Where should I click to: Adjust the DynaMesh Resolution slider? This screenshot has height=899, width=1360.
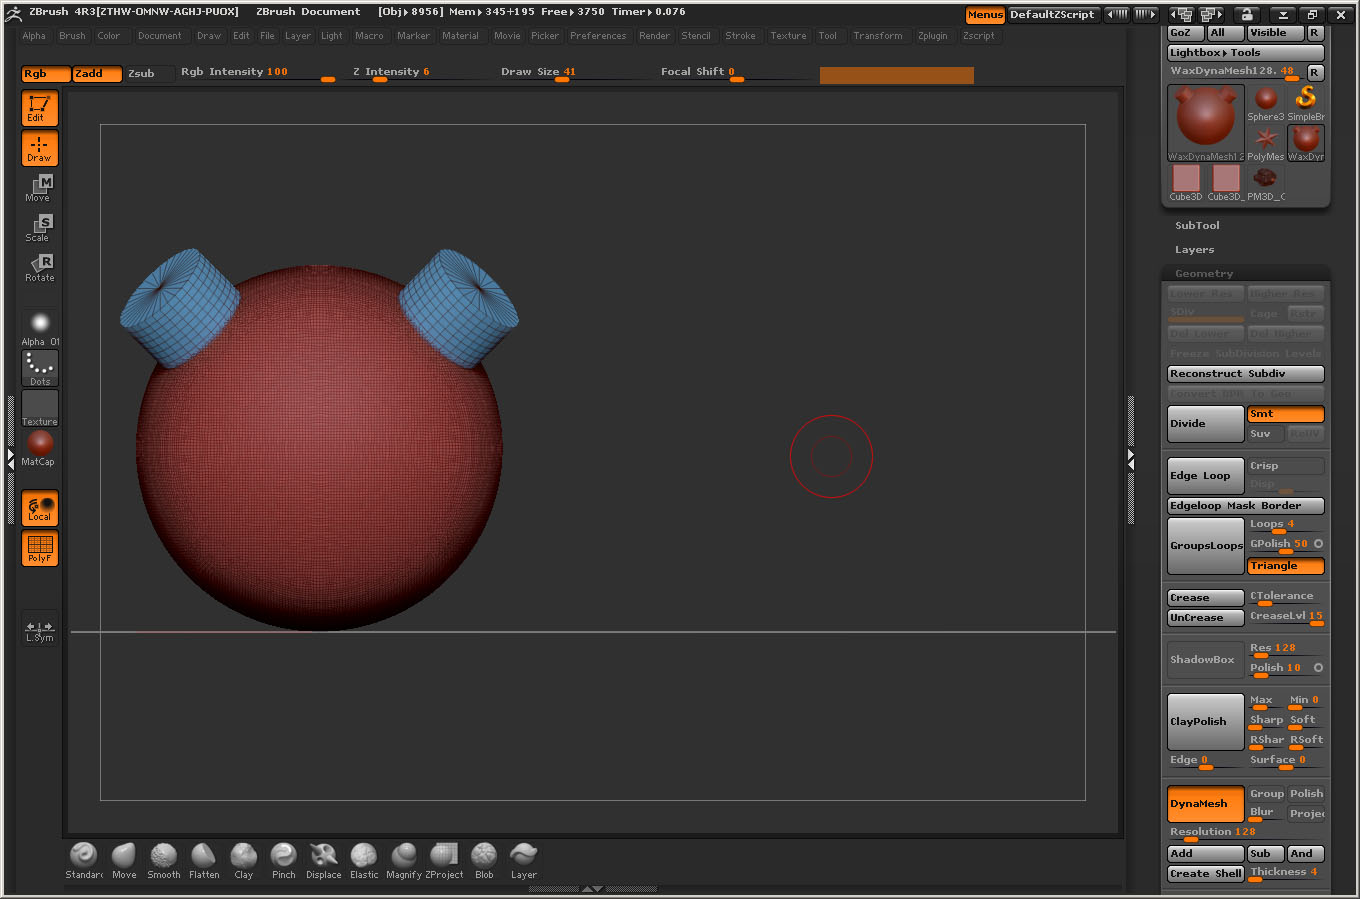tap(1246, 833)
